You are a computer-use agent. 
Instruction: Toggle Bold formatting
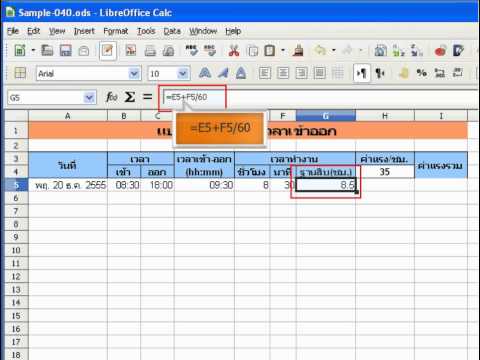[x=205, y=73]
